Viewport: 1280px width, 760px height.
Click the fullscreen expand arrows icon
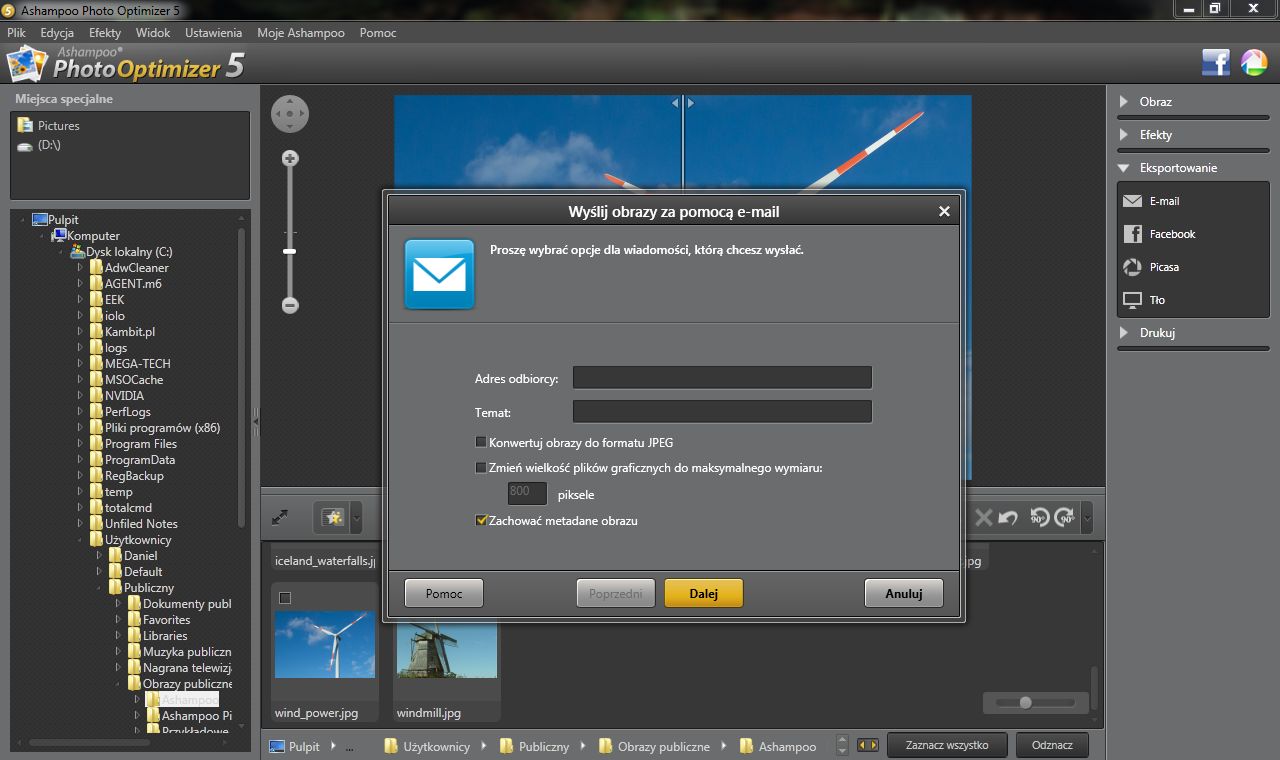(x=280, y=517)
